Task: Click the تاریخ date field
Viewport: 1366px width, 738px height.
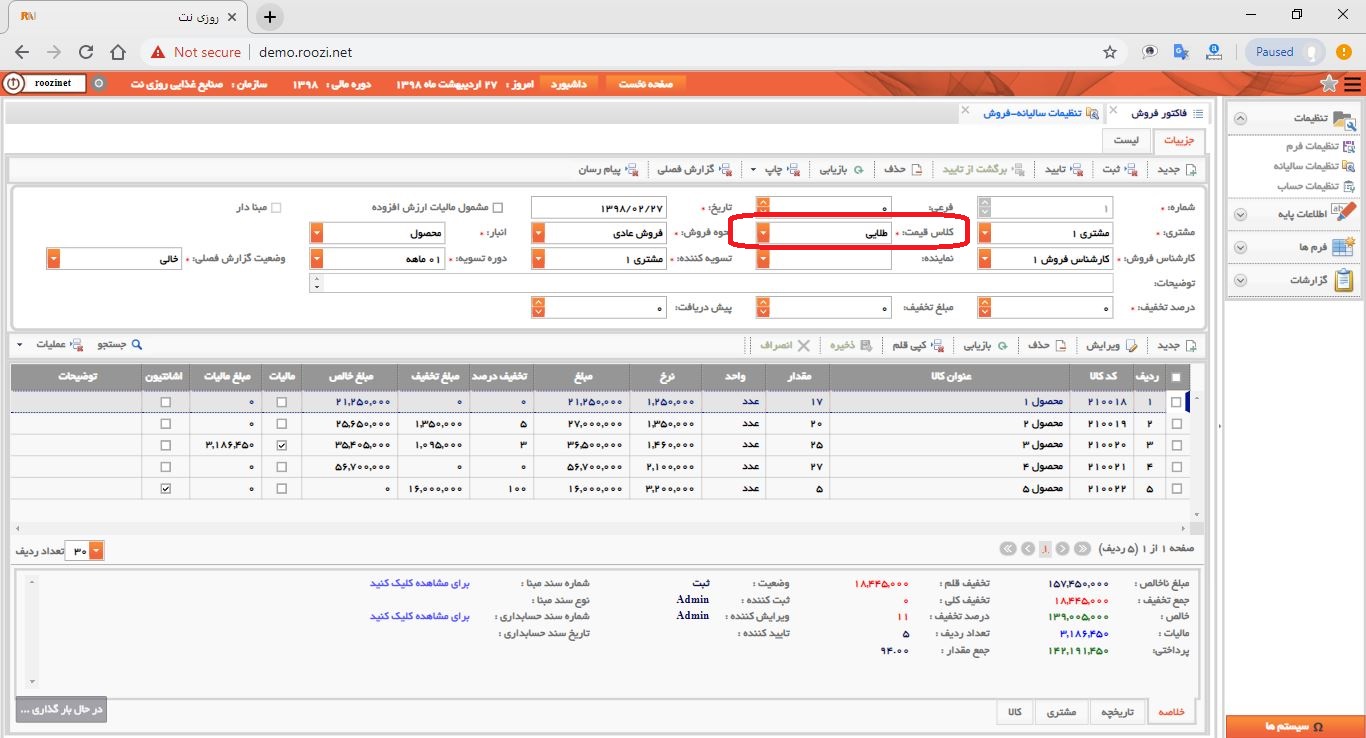Action: click(598, 208)
